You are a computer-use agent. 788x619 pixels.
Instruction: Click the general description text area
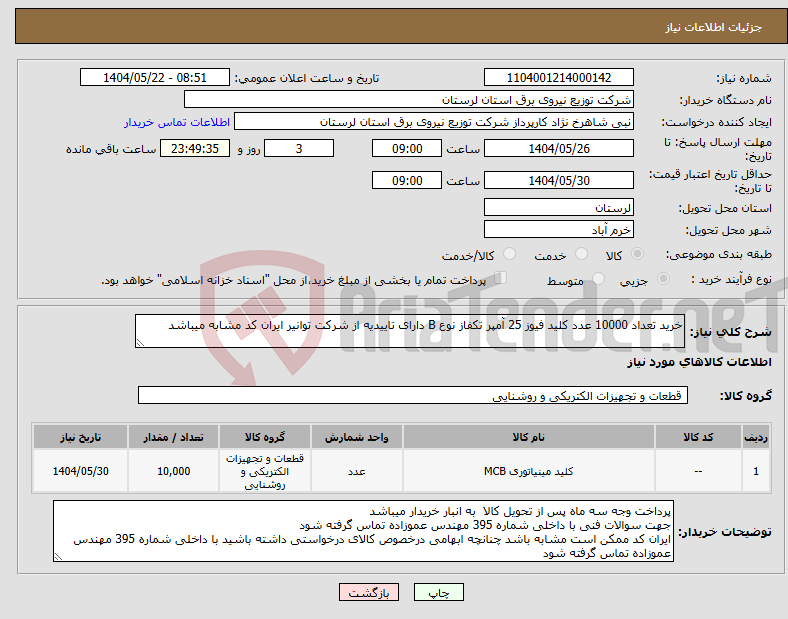pyautogui.click(x=410, y=331)
